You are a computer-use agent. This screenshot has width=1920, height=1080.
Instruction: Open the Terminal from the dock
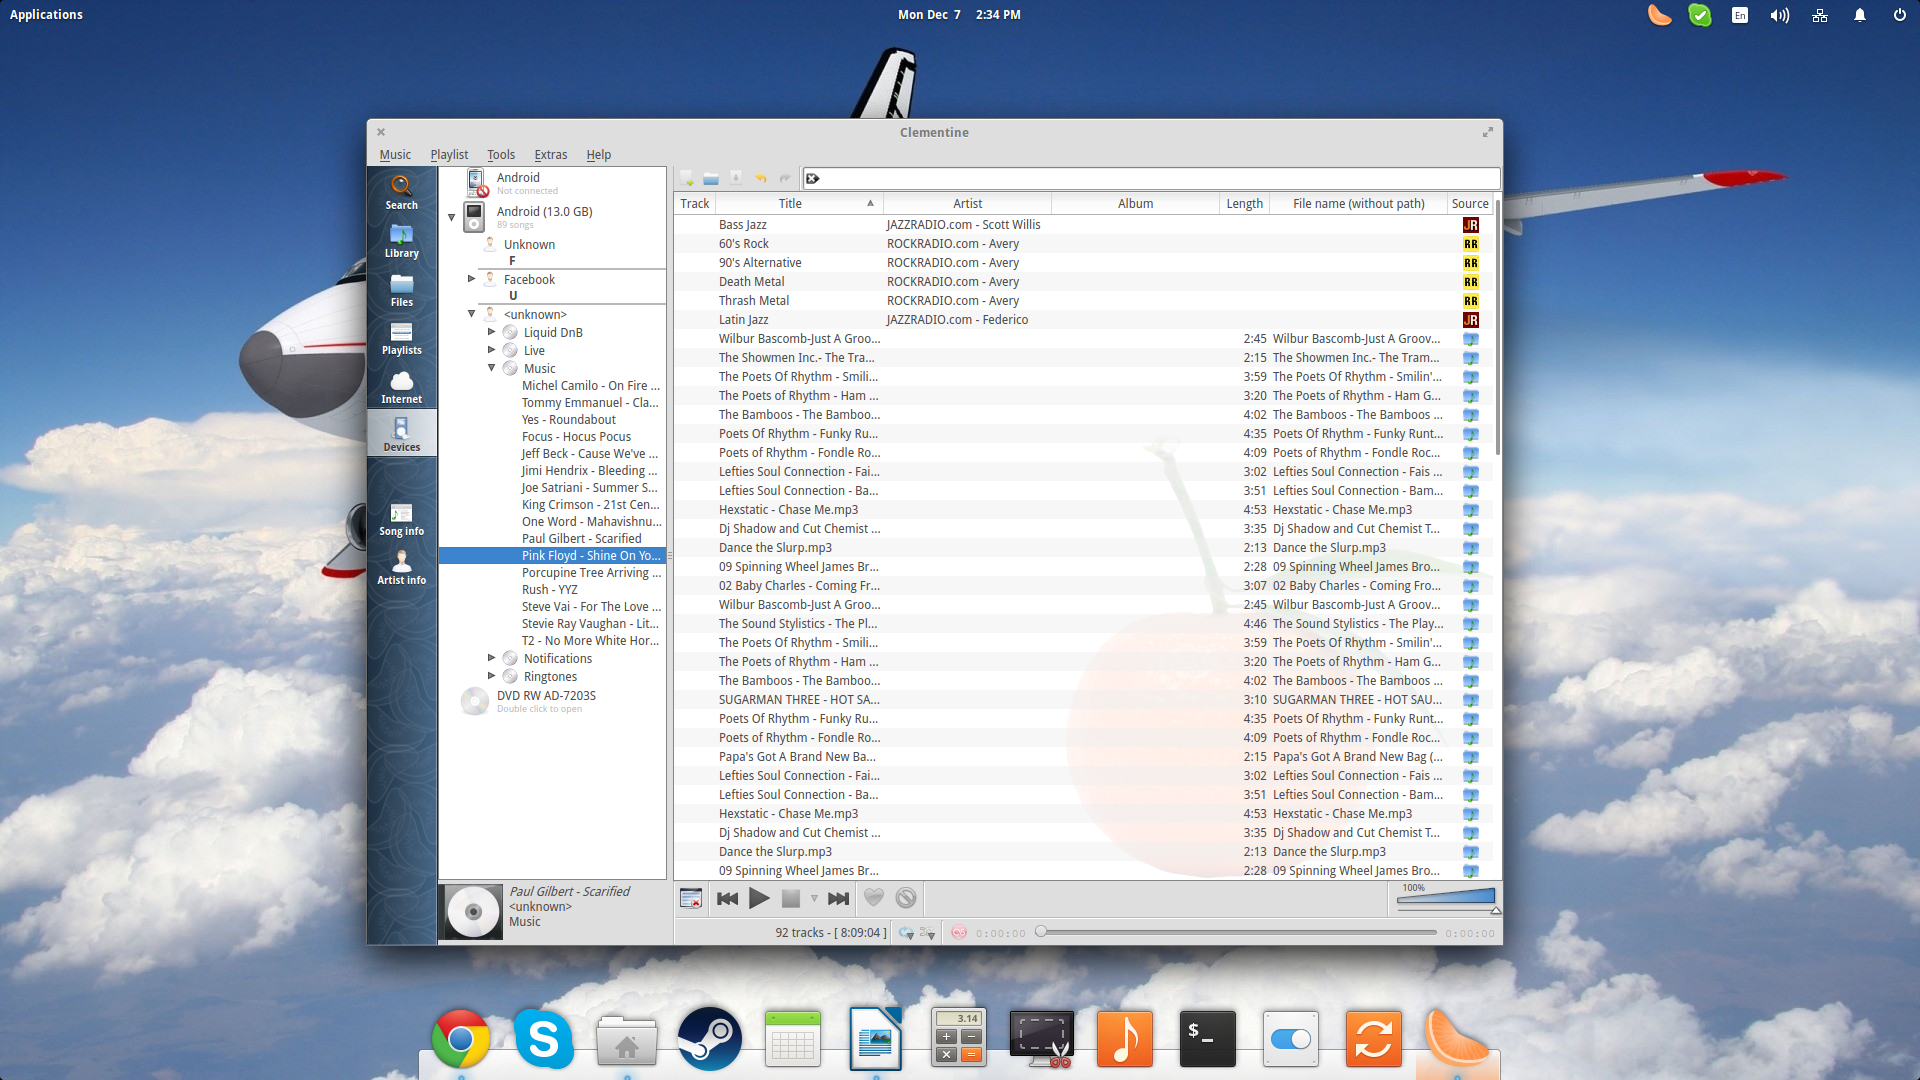(x=1207, y=1038)
